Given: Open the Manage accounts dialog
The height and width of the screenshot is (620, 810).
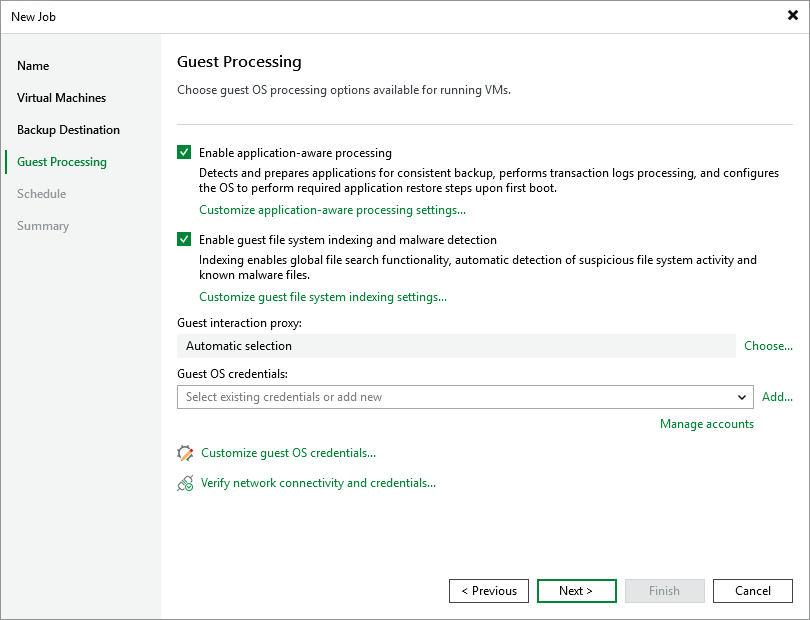Looking at the screenshot, I should 706,423.
